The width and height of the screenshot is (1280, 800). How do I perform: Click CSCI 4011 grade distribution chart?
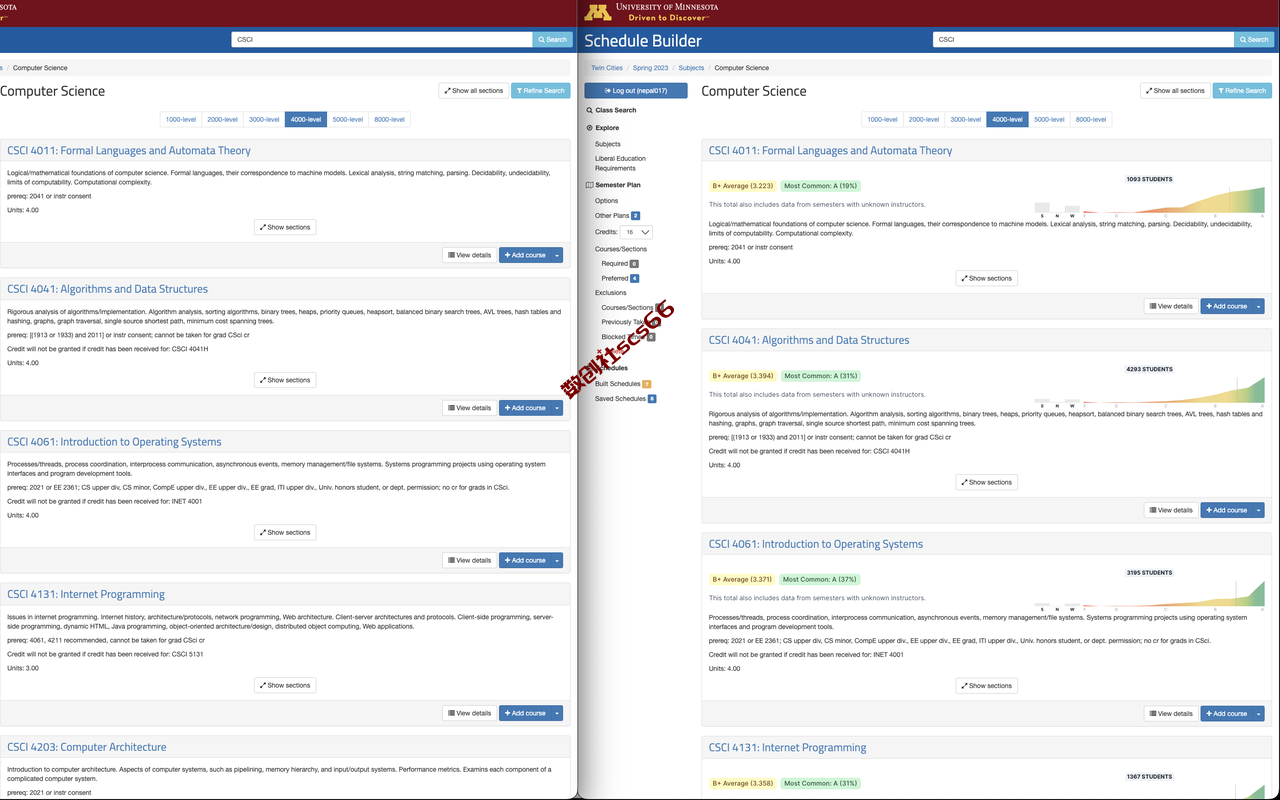tap(1149, 198)
